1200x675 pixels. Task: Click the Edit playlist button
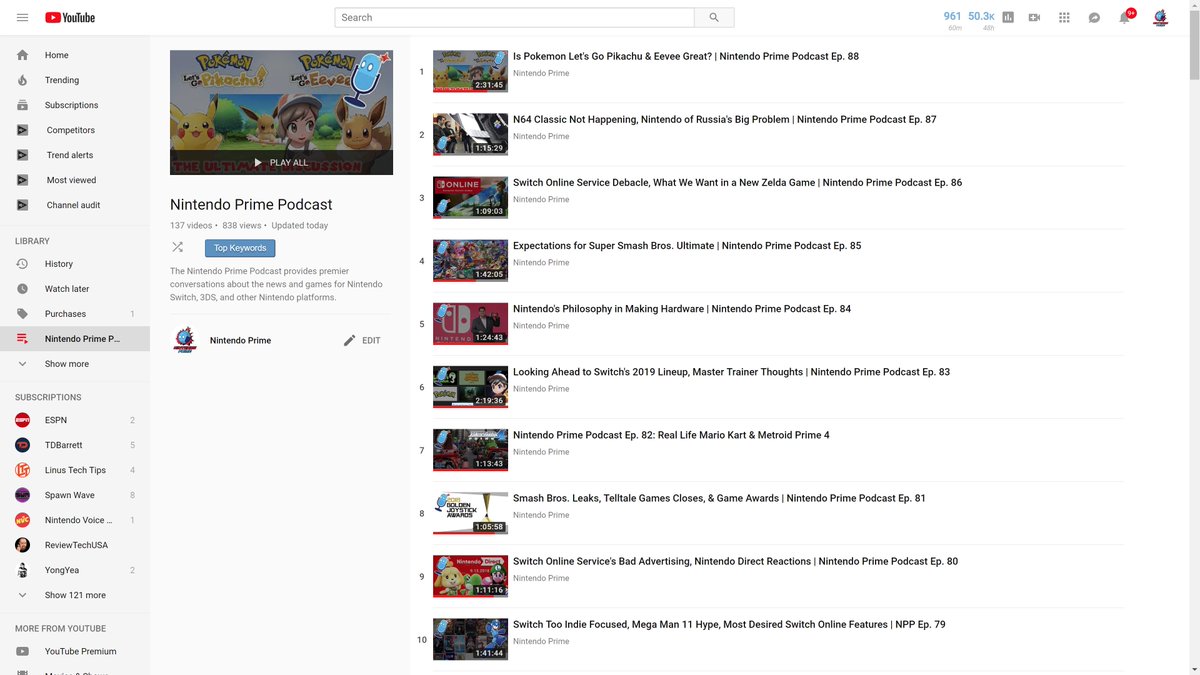point(362,340)
